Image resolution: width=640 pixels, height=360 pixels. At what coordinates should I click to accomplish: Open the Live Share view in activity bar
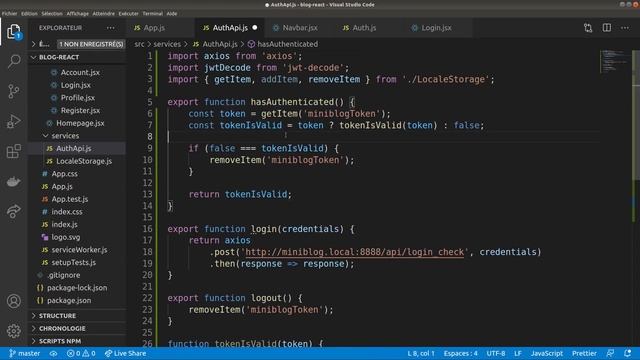13,211
